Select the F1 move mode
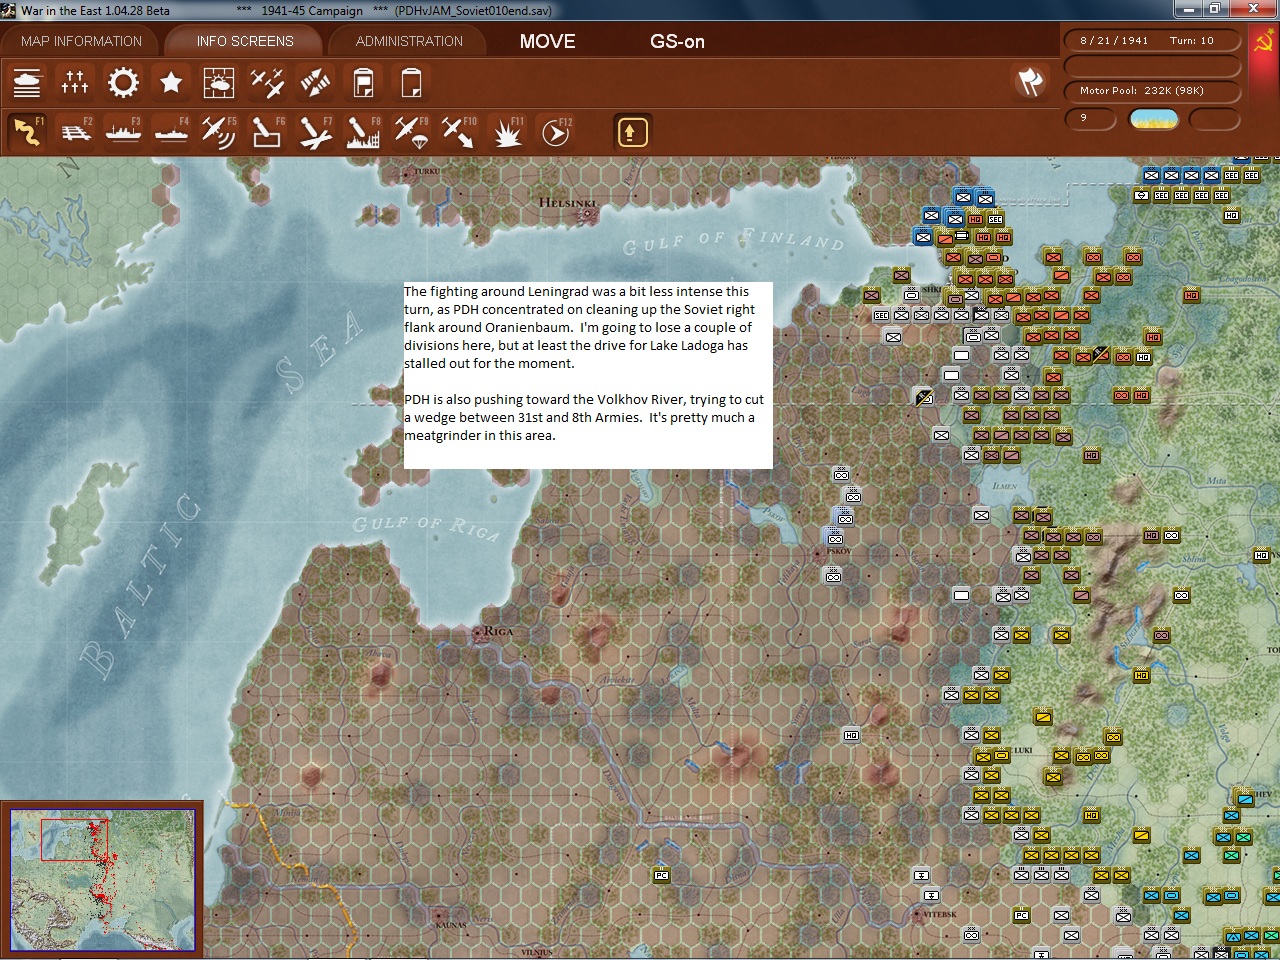Viewport: 1280px width, 960px height. pyautogui.click(x=27, y=132)
